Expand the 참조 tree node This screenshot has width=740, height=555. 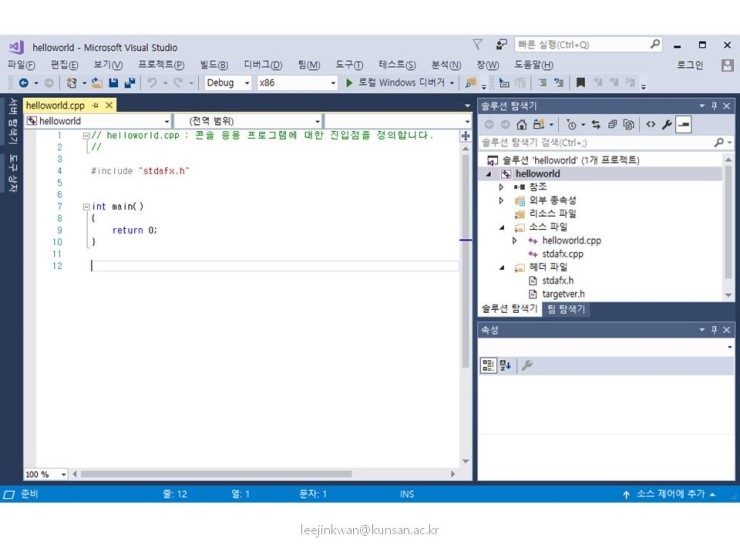coord(501,187)
